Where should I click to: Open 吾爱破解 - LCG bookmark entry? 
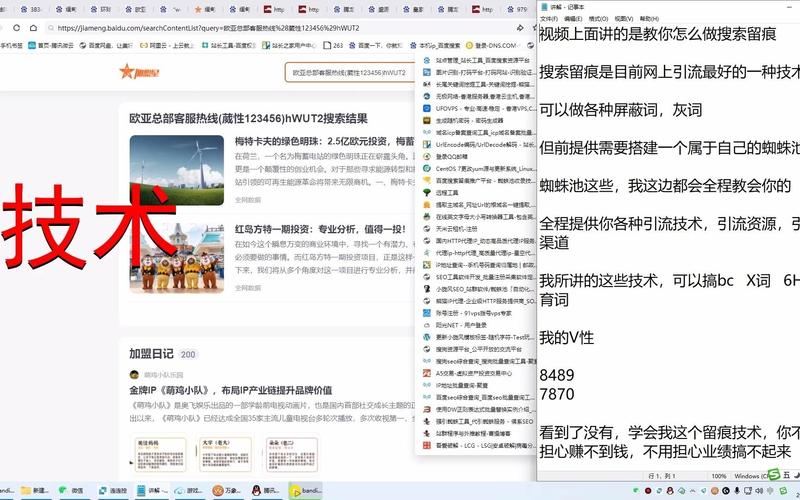point(480,445)
